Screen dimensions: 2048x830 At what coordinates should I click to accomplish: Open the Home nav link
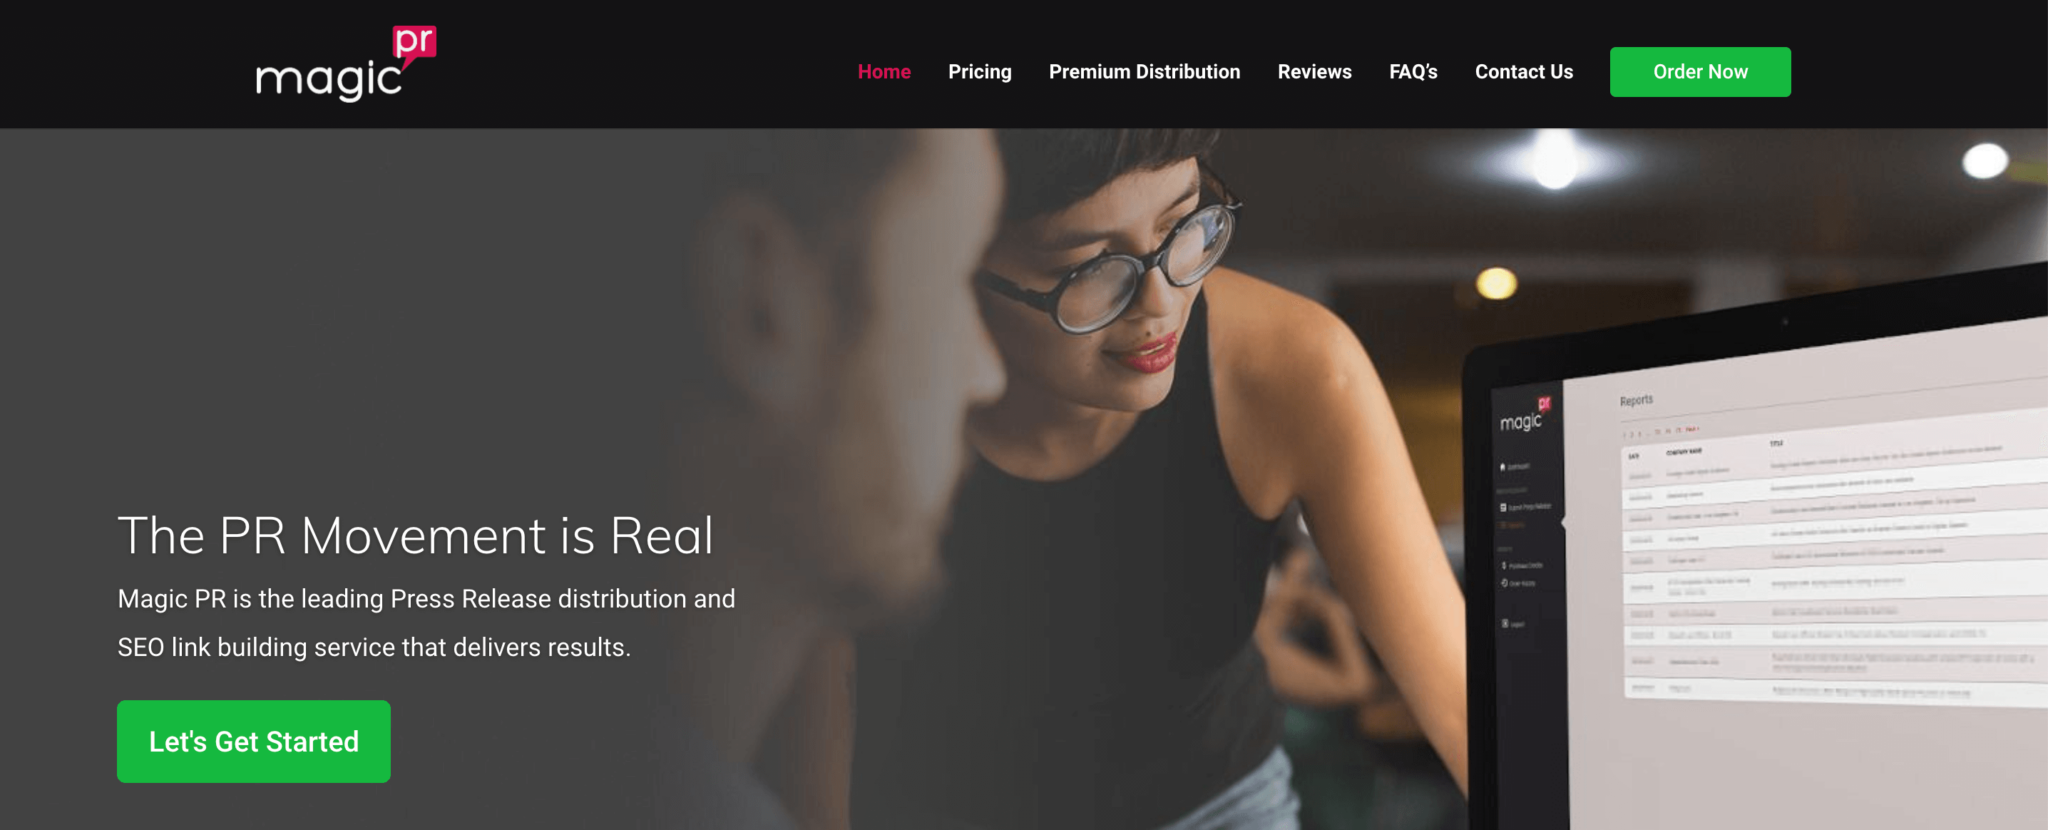click(884, 72)
